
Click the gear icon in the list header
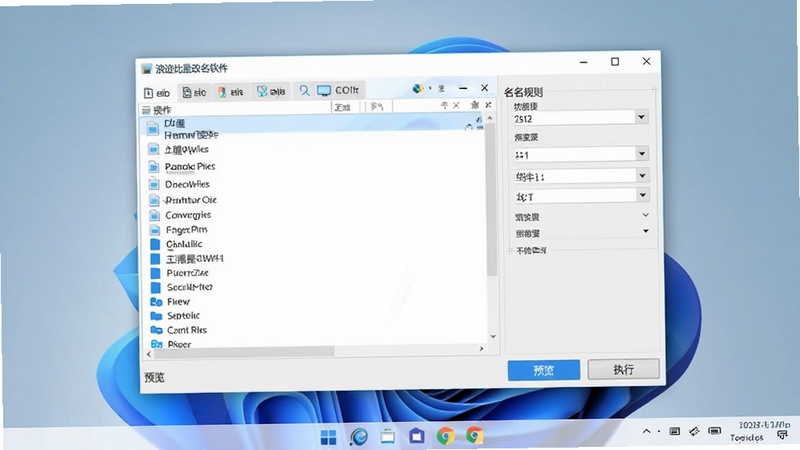[475, 105]
